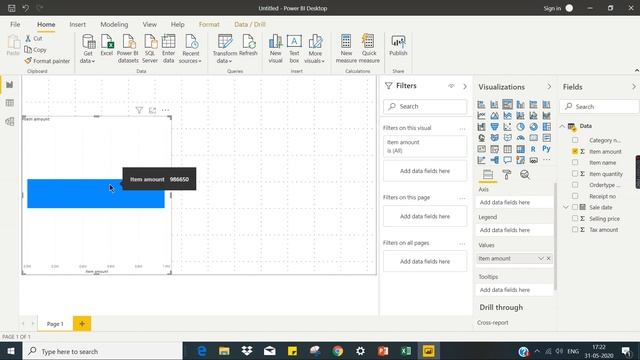Select the treemap visual
Screen dimensions: 640x360
click(x=547, y=127)
